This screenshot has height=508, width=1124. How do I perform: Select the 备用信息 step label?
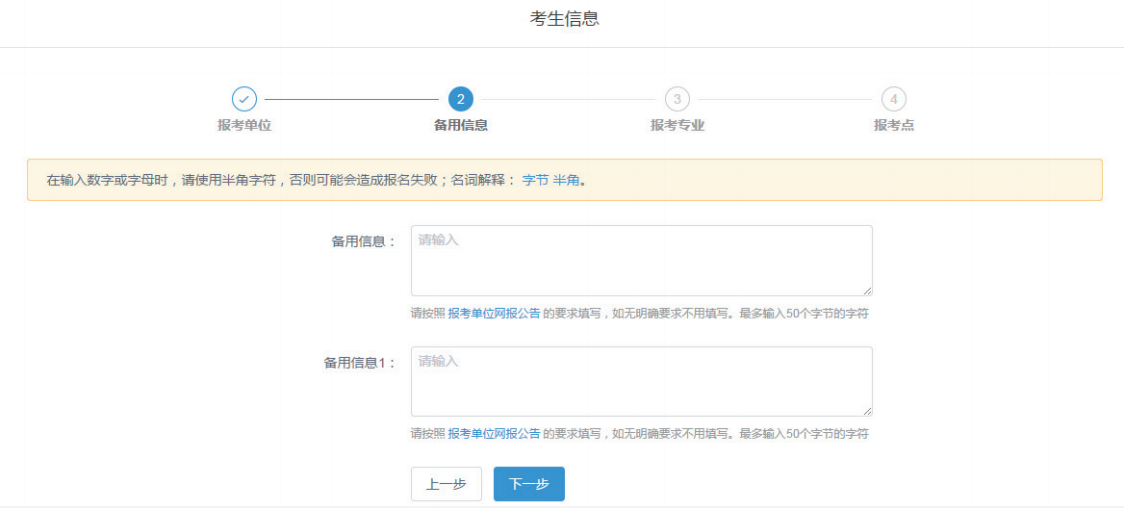point(461,125)
